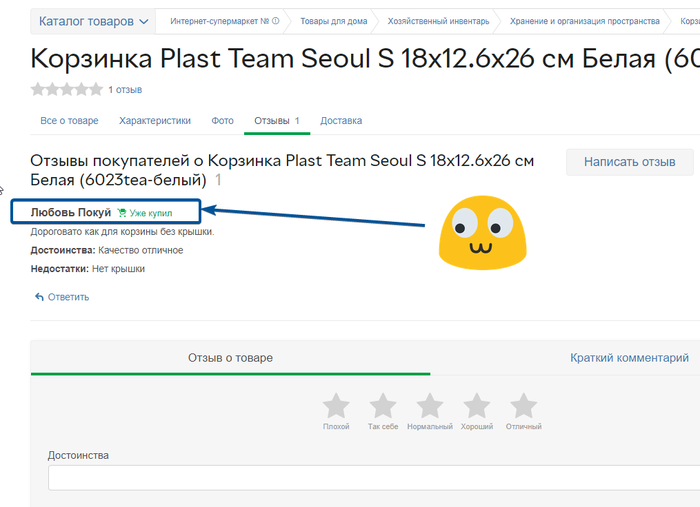The image size is (700, 507).
Task: Switch to Характеристики tab
Action: (154, 121)
